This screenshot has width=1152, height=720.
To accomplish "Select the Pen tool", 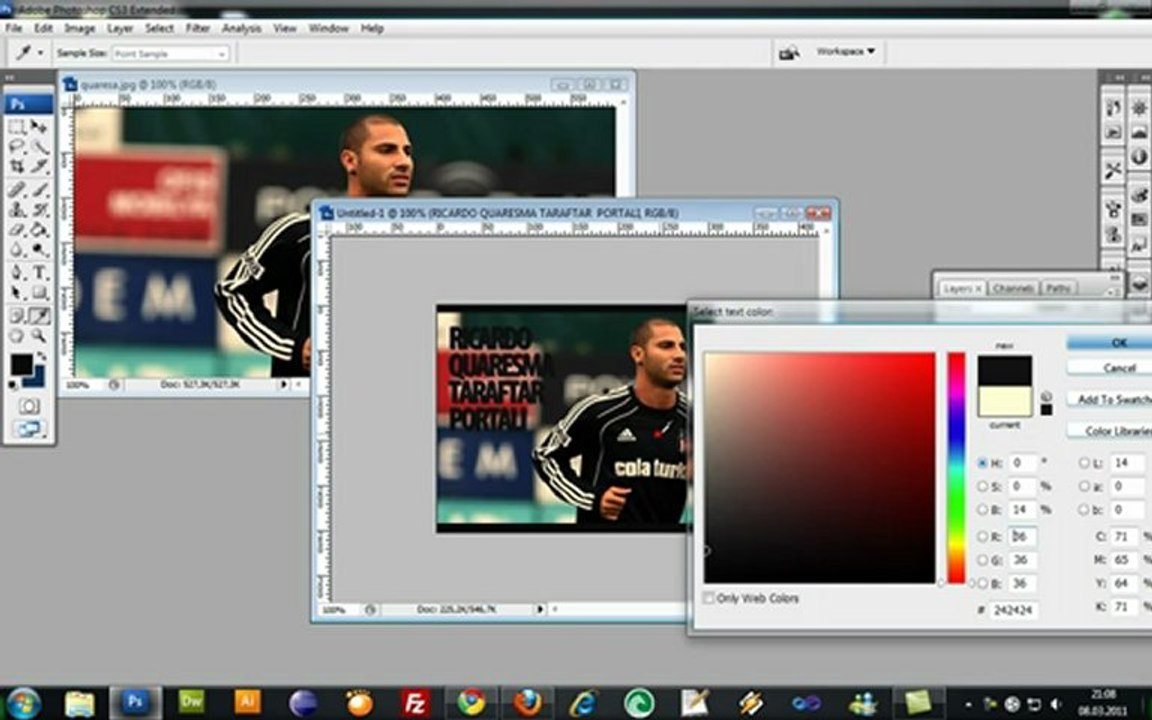I will pos(17,273).
